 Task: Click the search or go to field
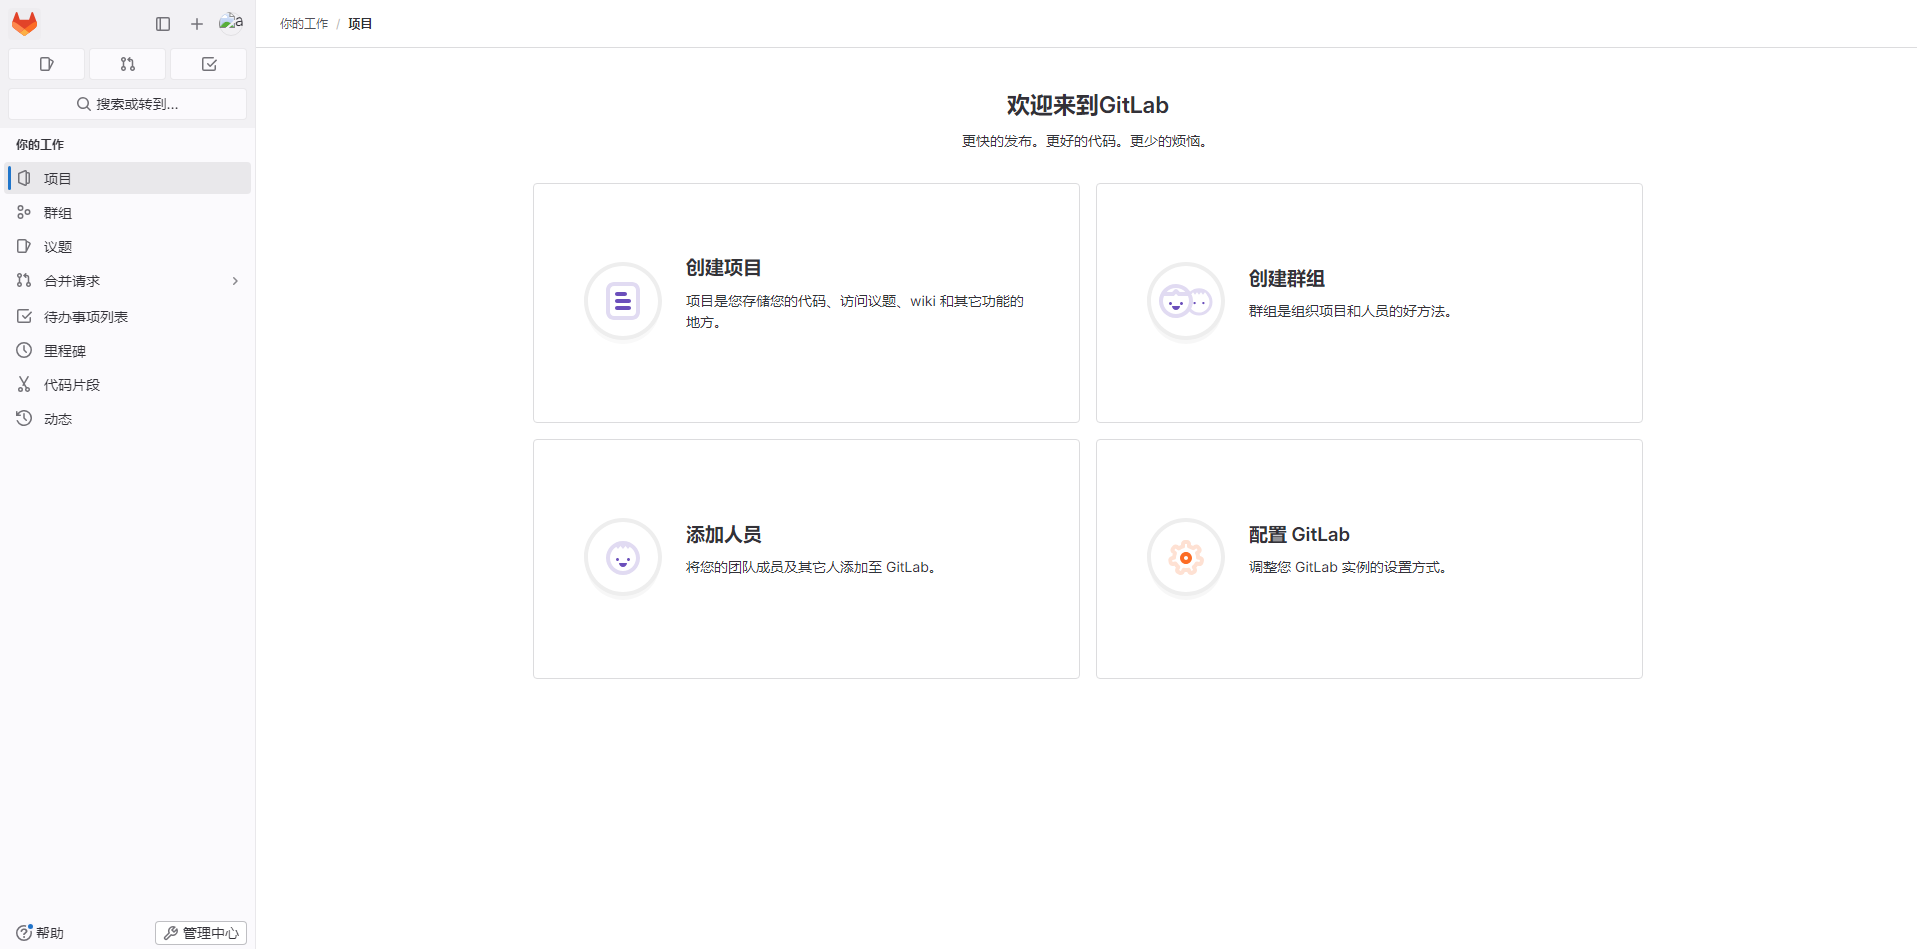pos(127,104)
